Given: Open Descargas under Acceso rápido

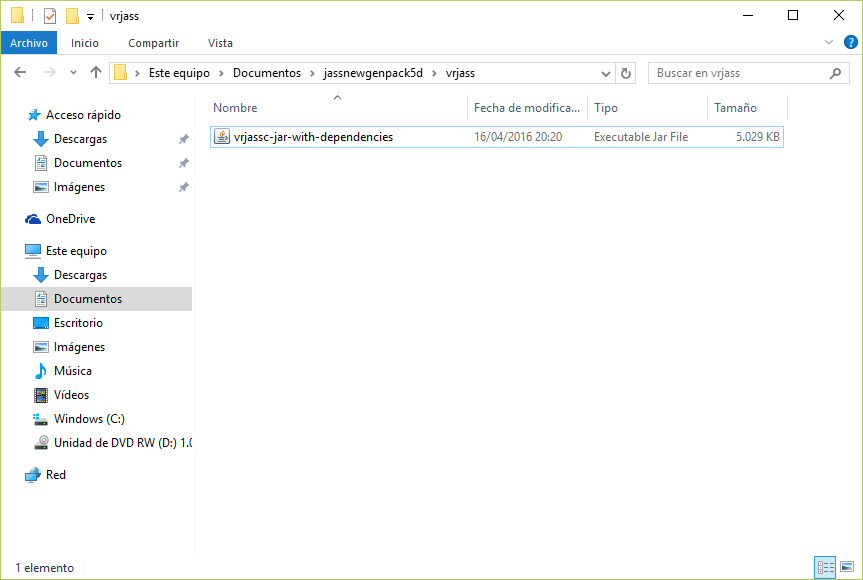Looking at the screenshot, I should coord(80,139).
